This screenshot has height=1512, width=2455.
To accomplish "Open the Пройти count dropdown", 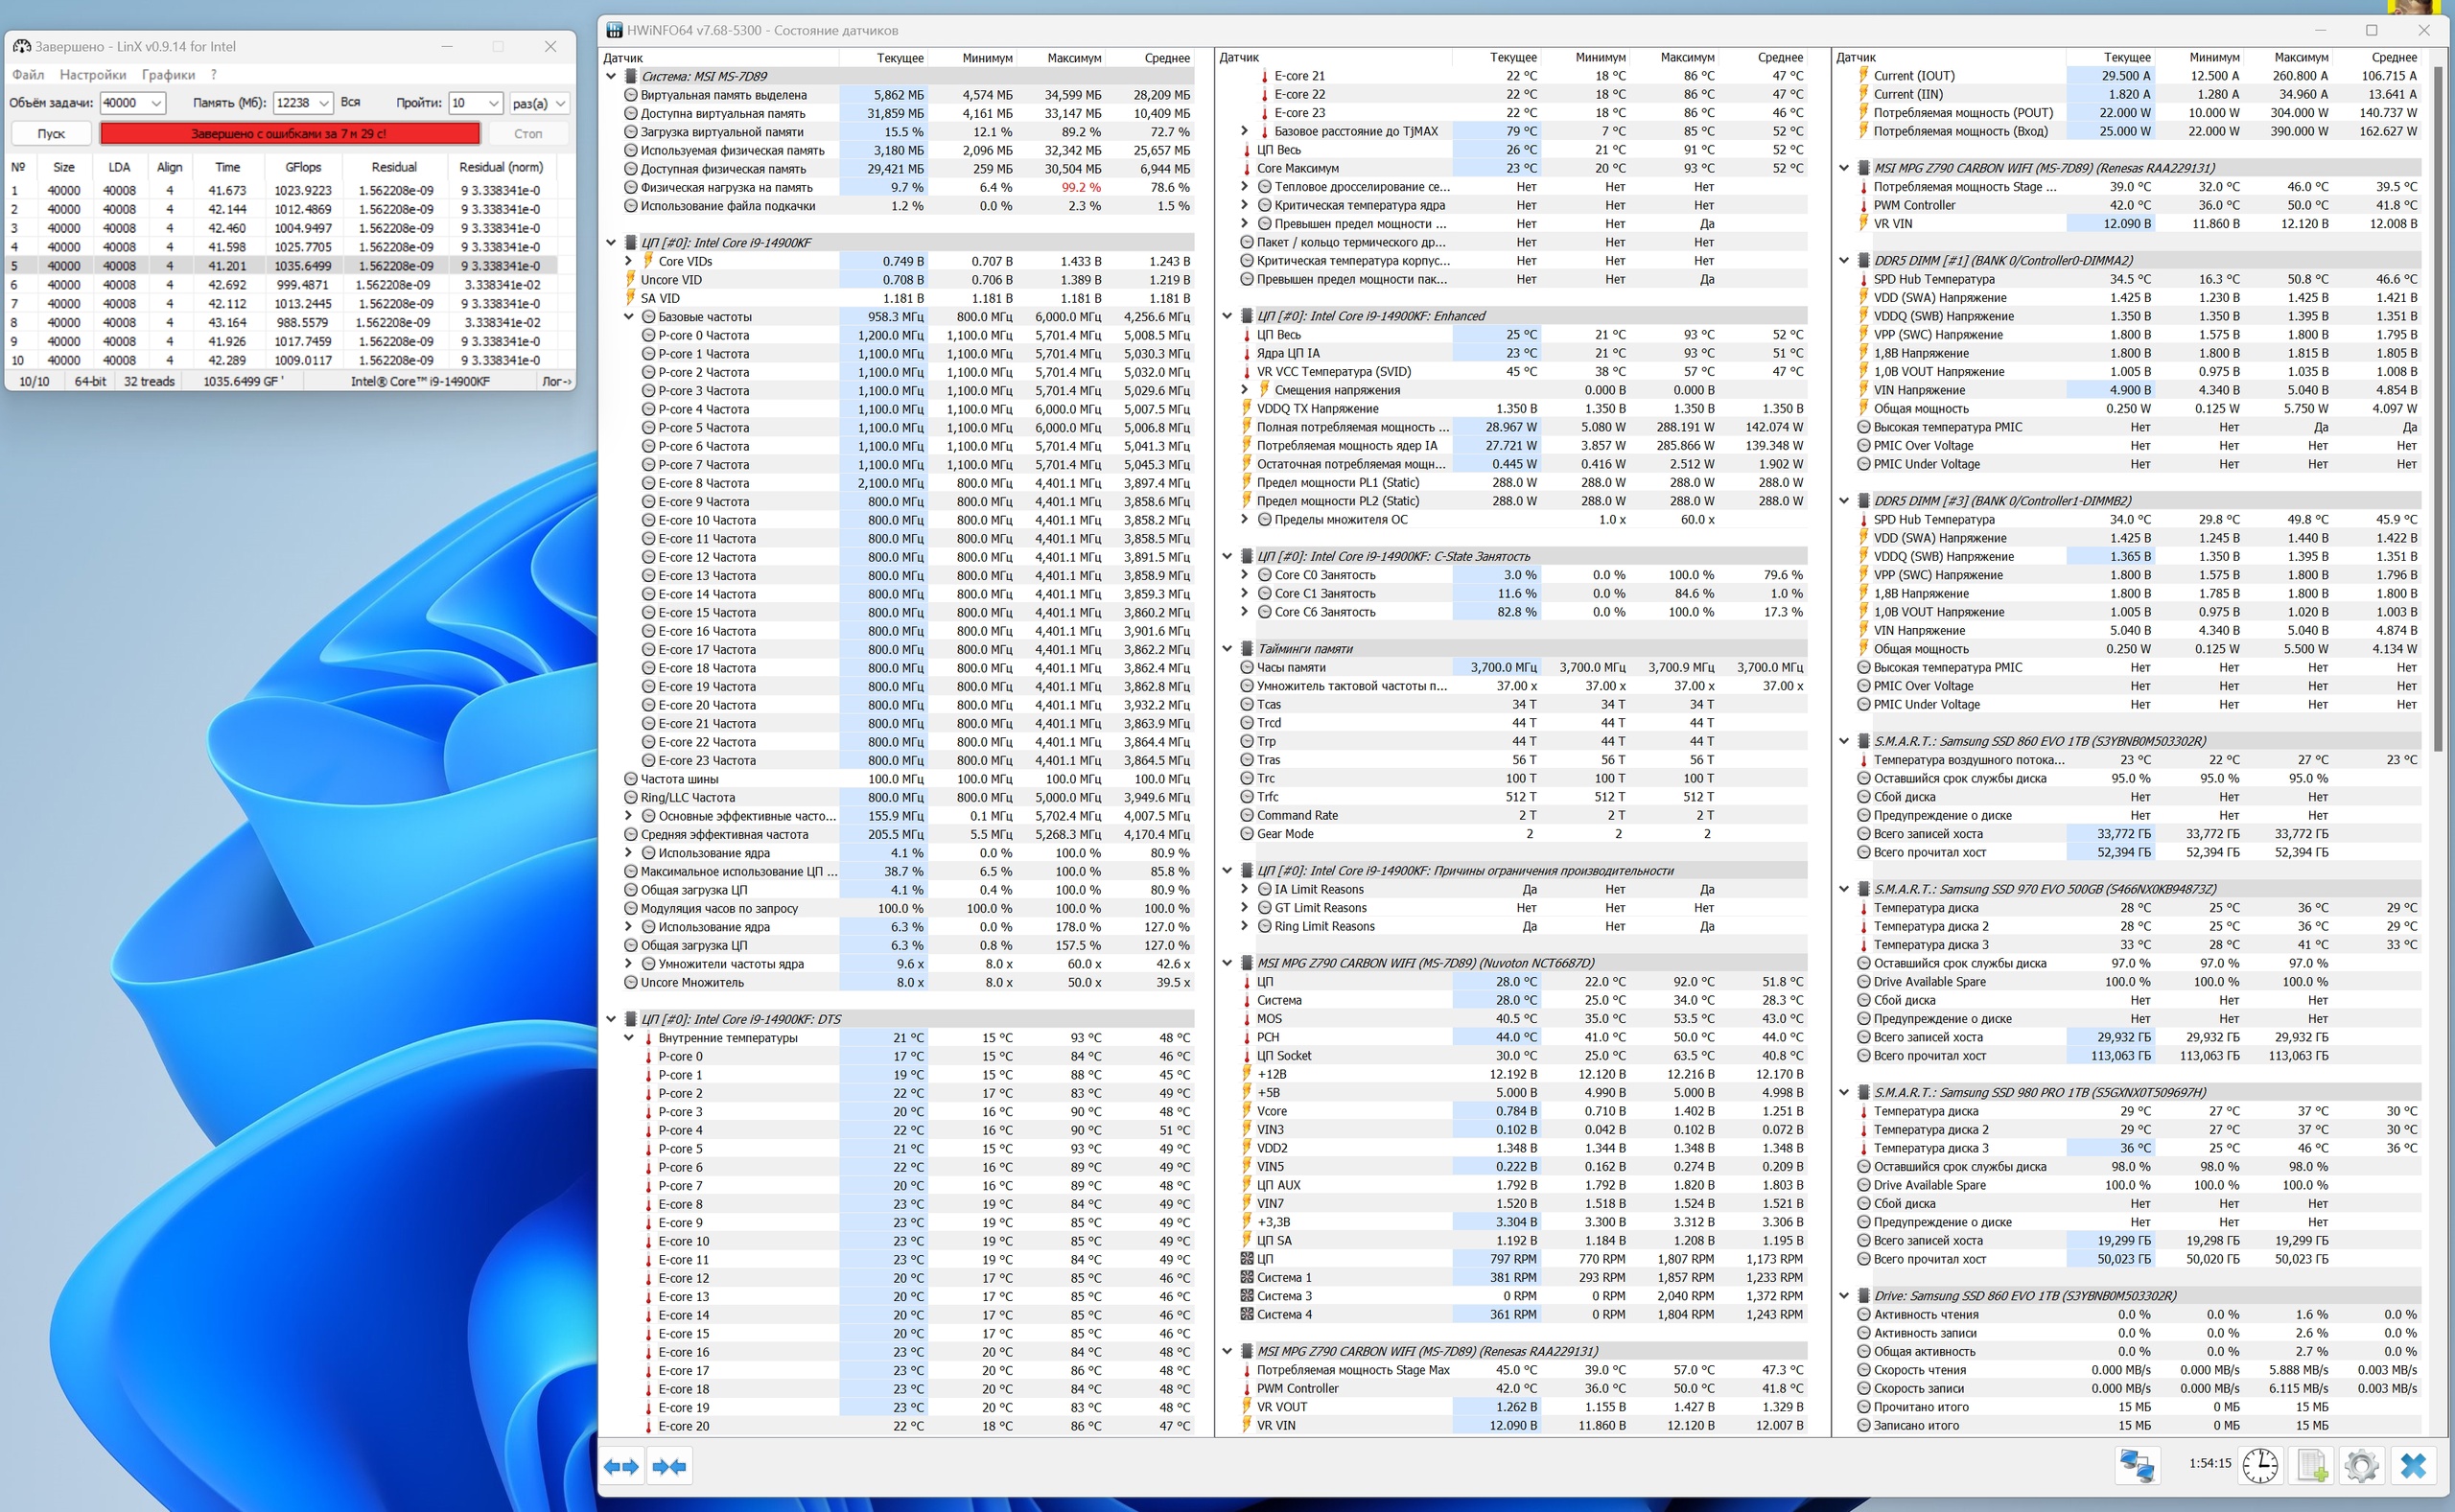I will click(493, 103).
